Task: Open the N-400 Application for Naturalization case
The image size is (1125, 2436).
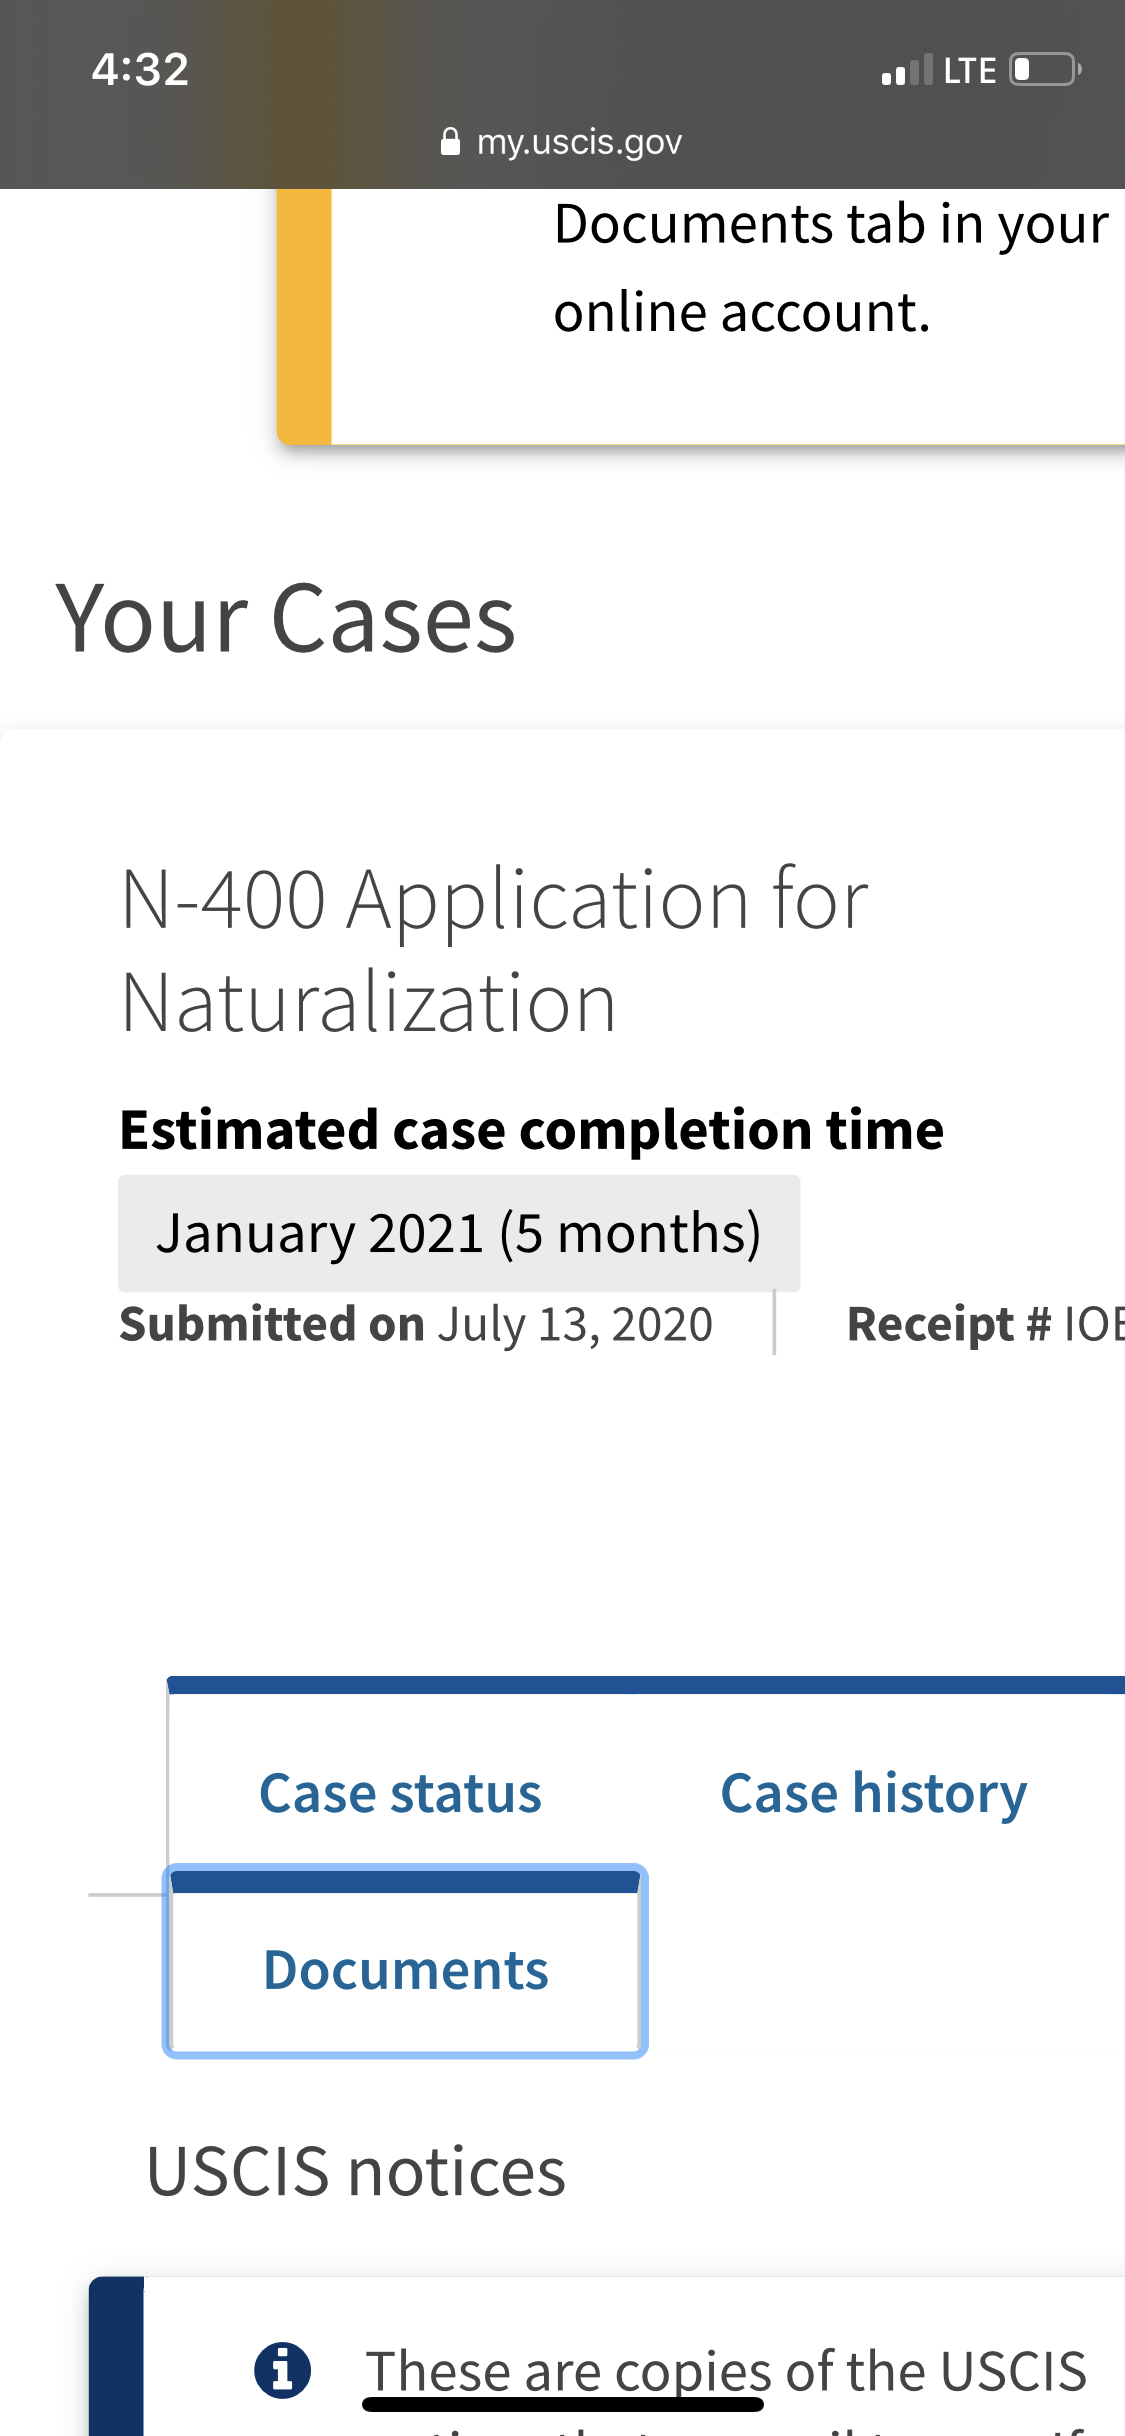Action: (495, 950)
